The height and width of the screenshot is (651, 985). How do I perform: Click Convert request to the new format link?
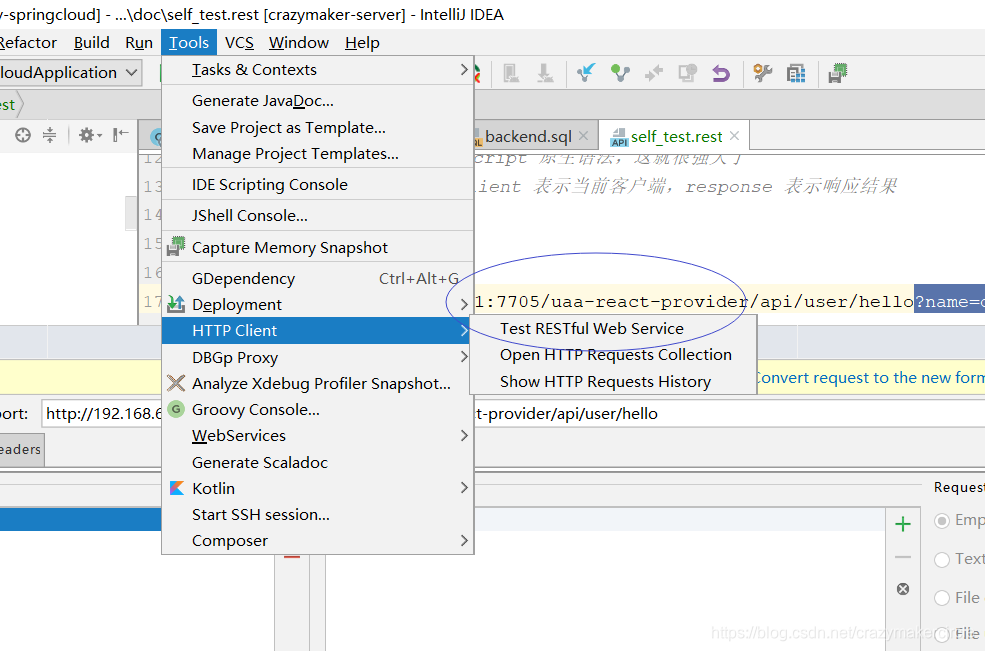pos(871,378)
